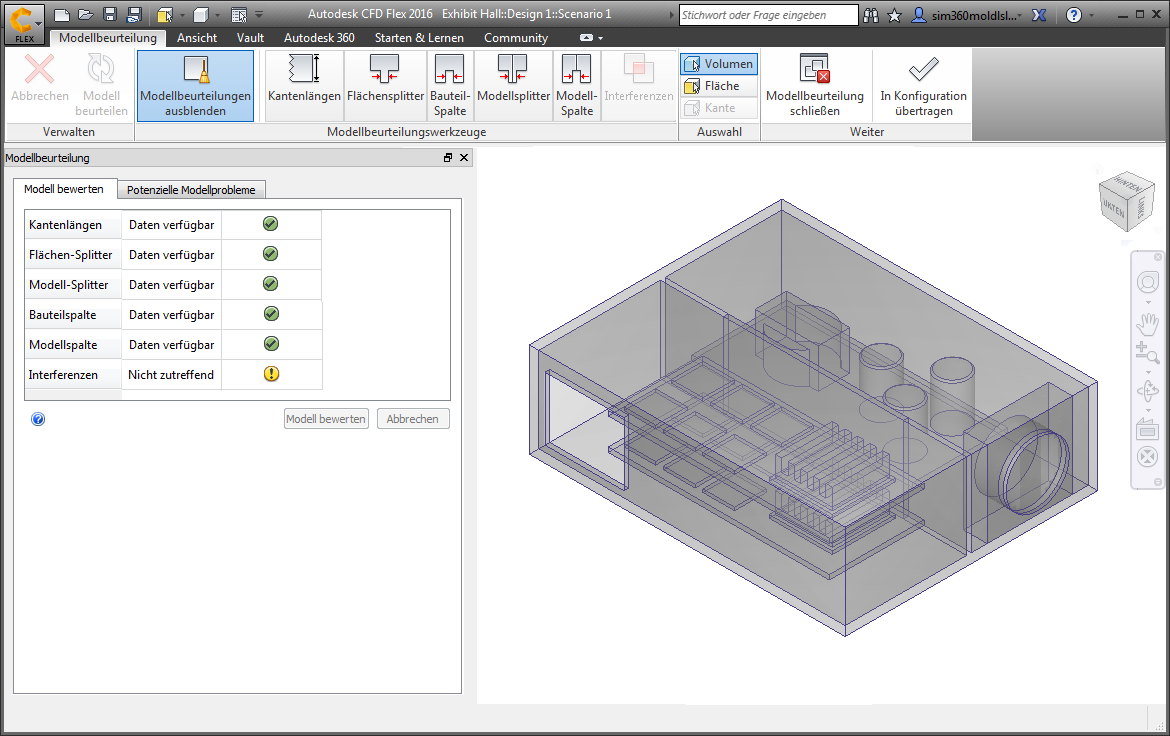The image size is (1170, 736).
Task: Click the green check for Kantenlängen
Action: coord(271,224)
